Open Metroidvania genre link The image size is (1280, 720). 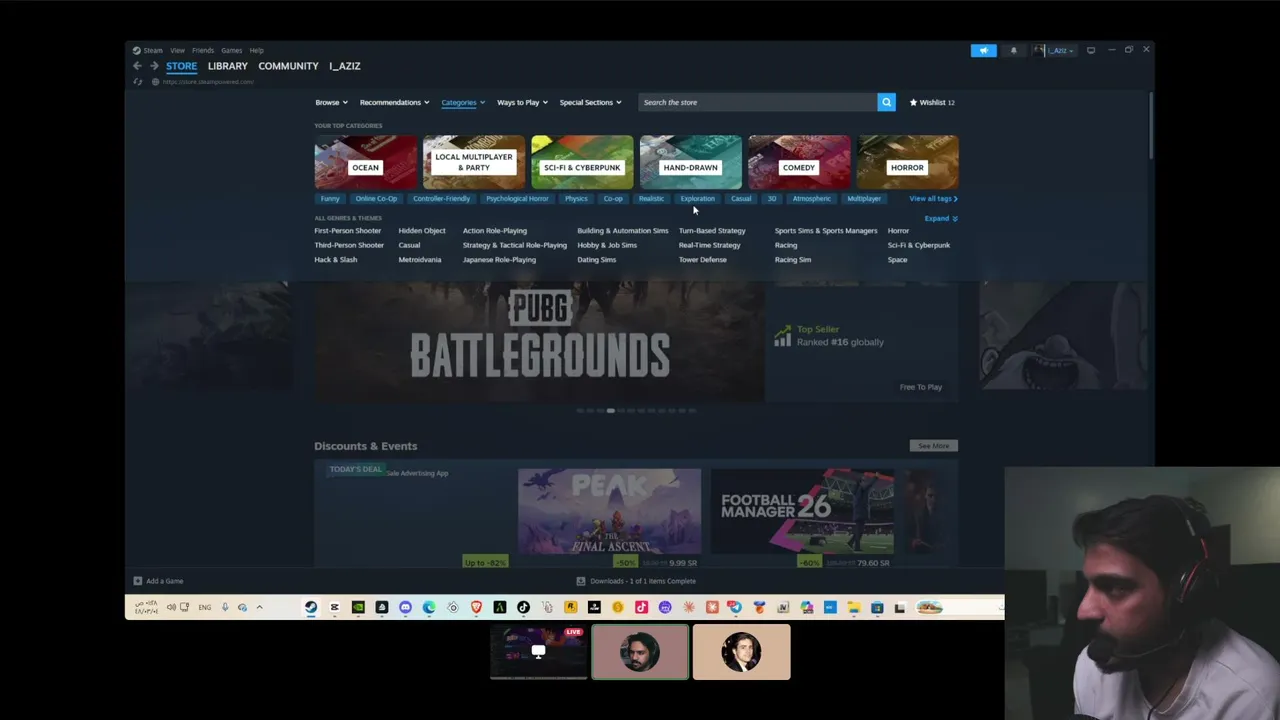tap(420, 260)
